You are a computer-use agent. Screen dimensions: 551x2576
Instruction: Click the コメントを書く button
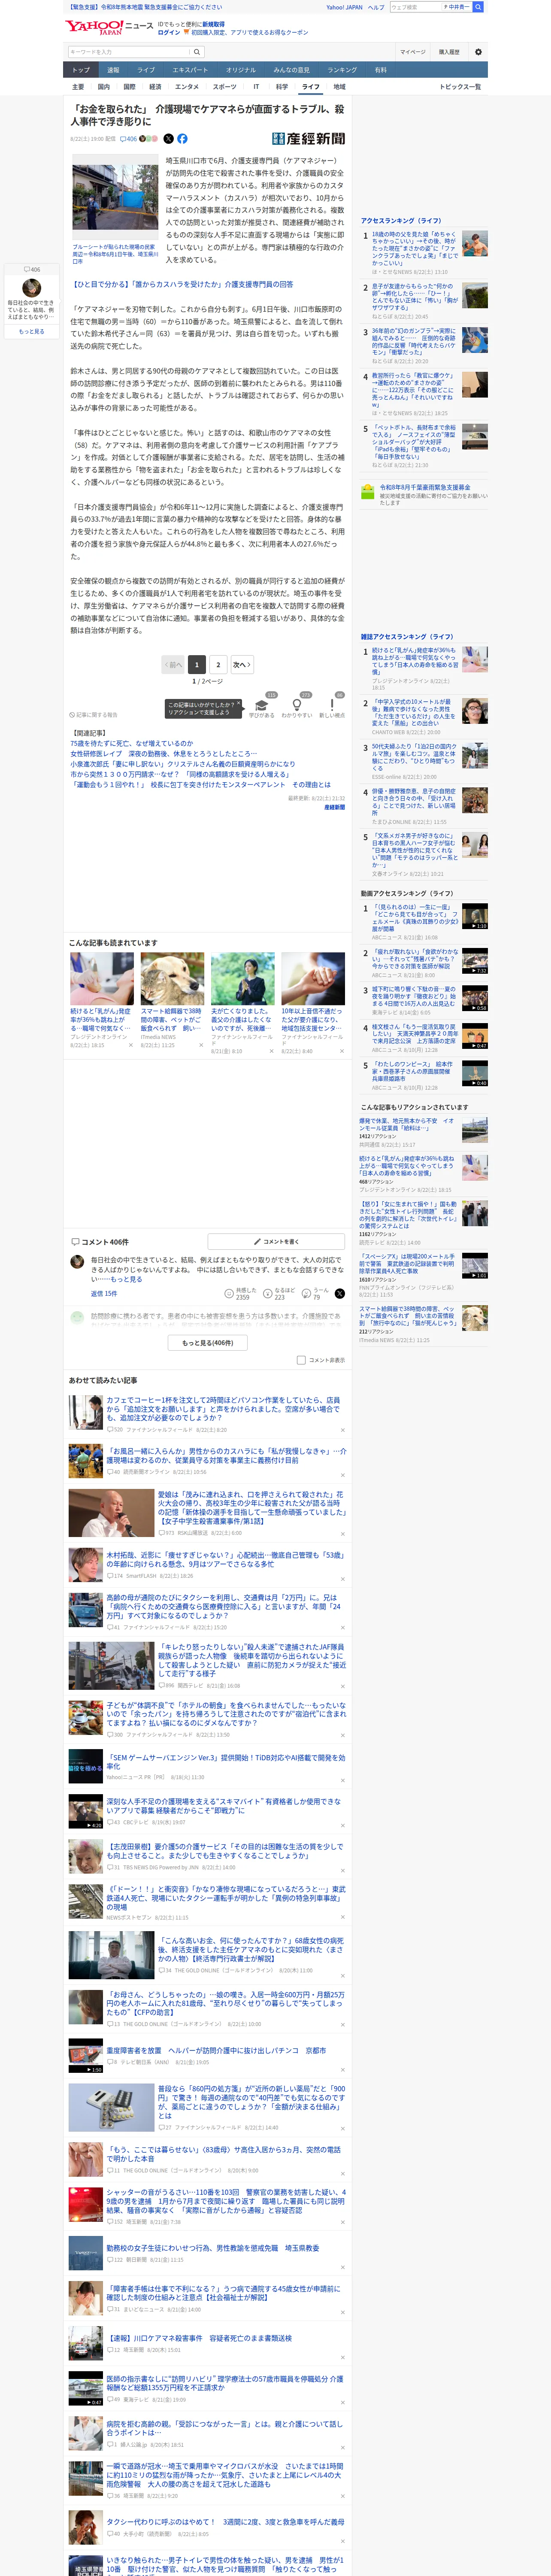tap(276, 1241)
